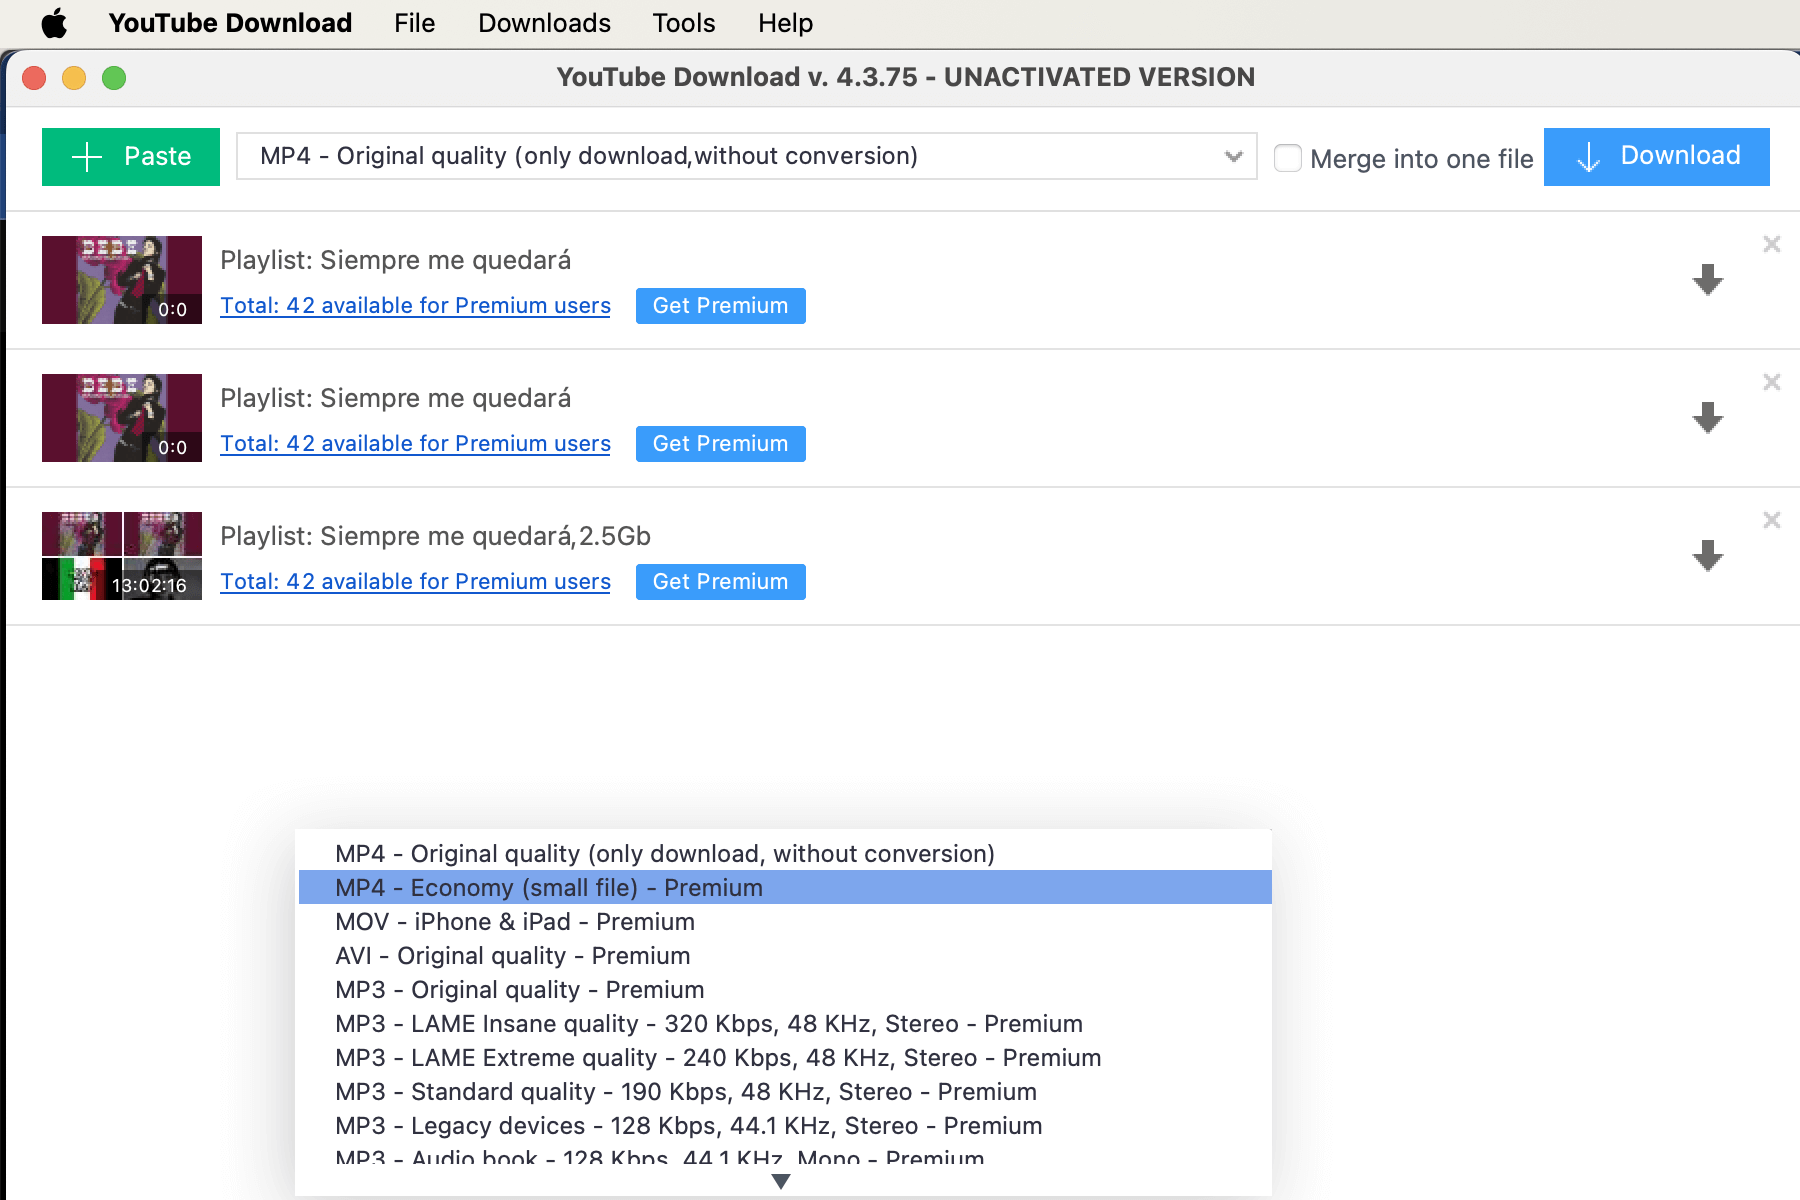Choose MOV iPhone & iPad format
1800x1200 pixels.
pyautogui.click(x=514, y=922)
